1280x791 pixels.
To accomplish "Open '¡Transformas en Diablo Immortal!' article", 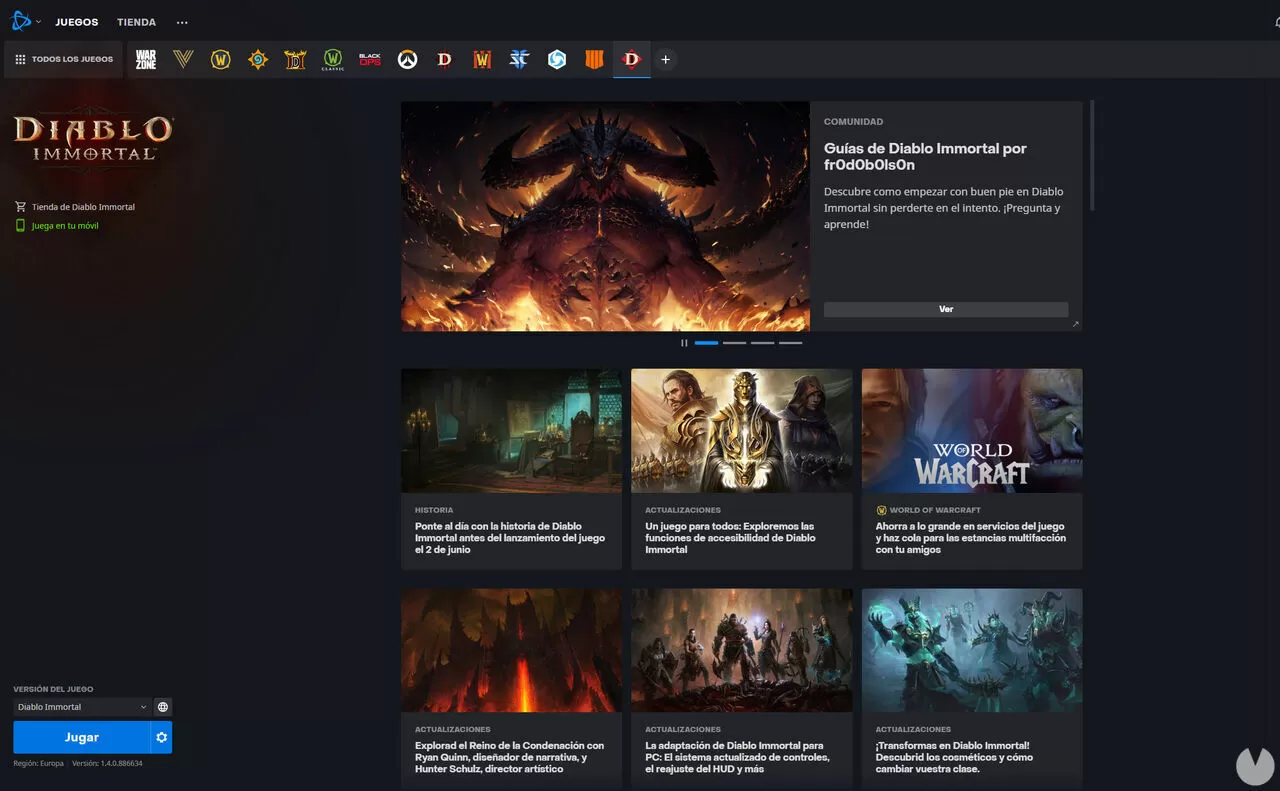I will pos(953,757).
